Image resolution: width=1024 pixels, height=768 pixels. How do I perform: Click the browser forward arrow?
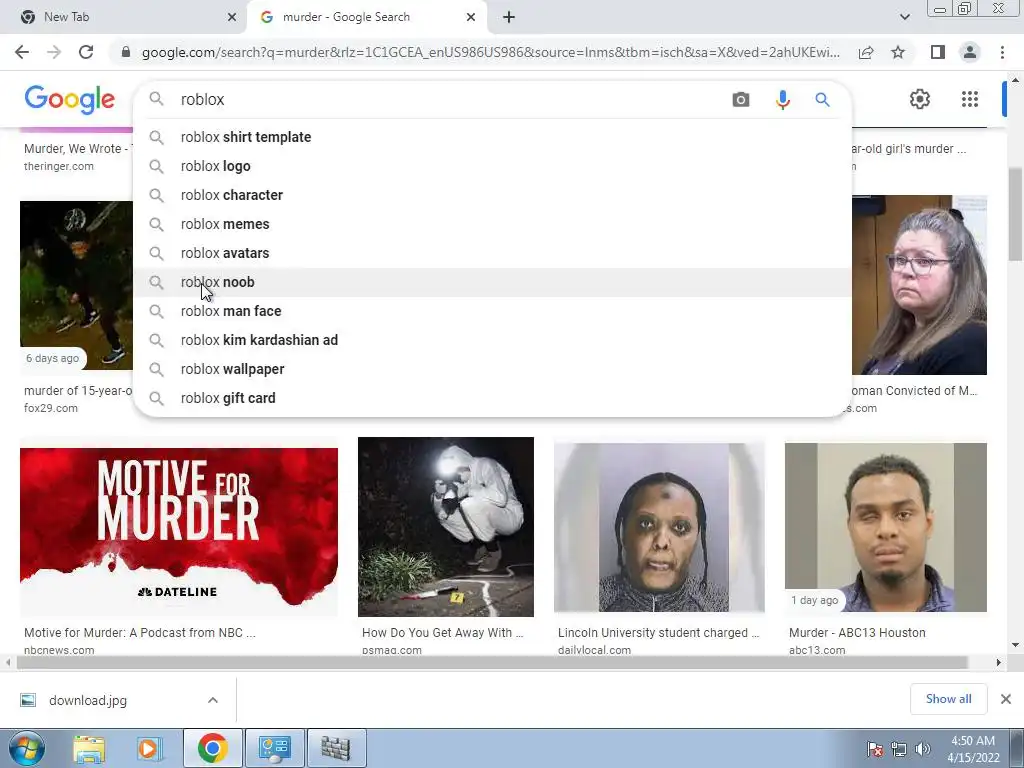[54, 52]
